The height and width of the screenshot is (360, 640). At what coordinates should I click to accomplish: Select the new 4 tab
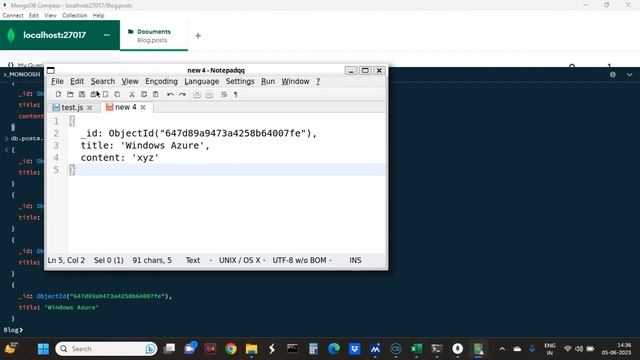[x=126, y=107]
